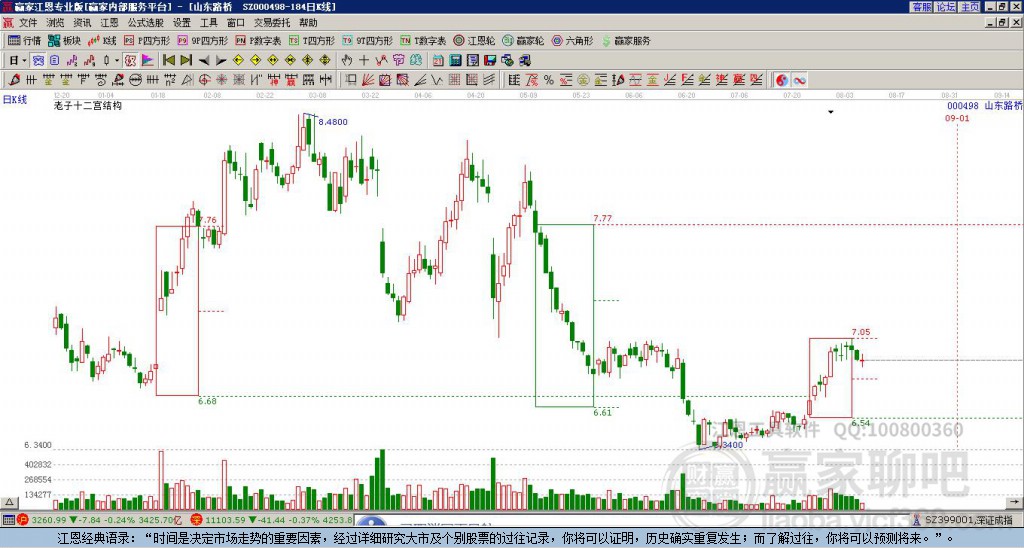The width and height of the screenshot is (1024, 548).
Task: Open the 工具 menu
Action: tap(209, 23)
